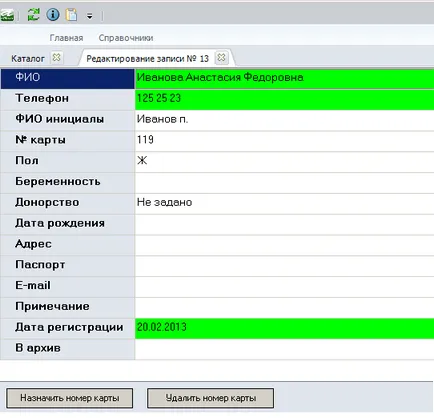Image resolution: width=434 pixels, height=418 pixels.
Task: Click the empty В архив field
Action: tap(284, 349)
